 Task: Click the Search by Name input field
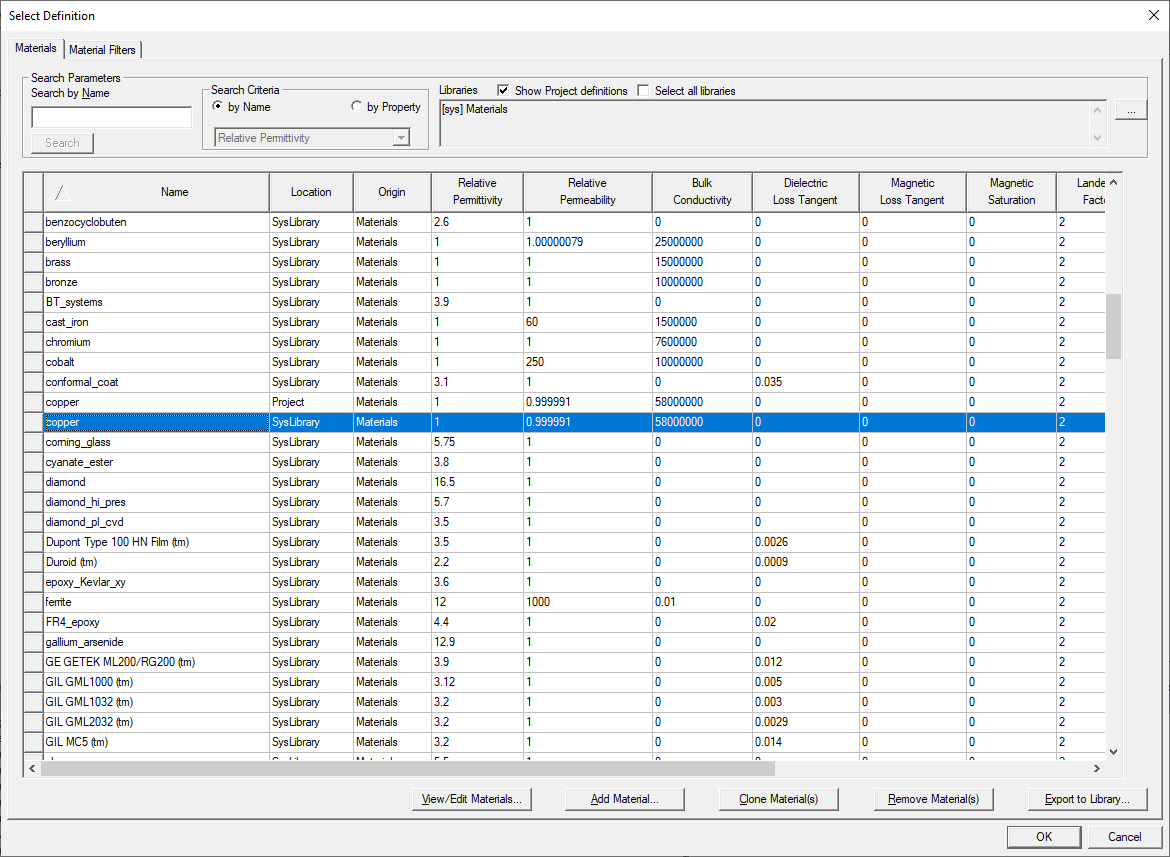tap(111, 118)
